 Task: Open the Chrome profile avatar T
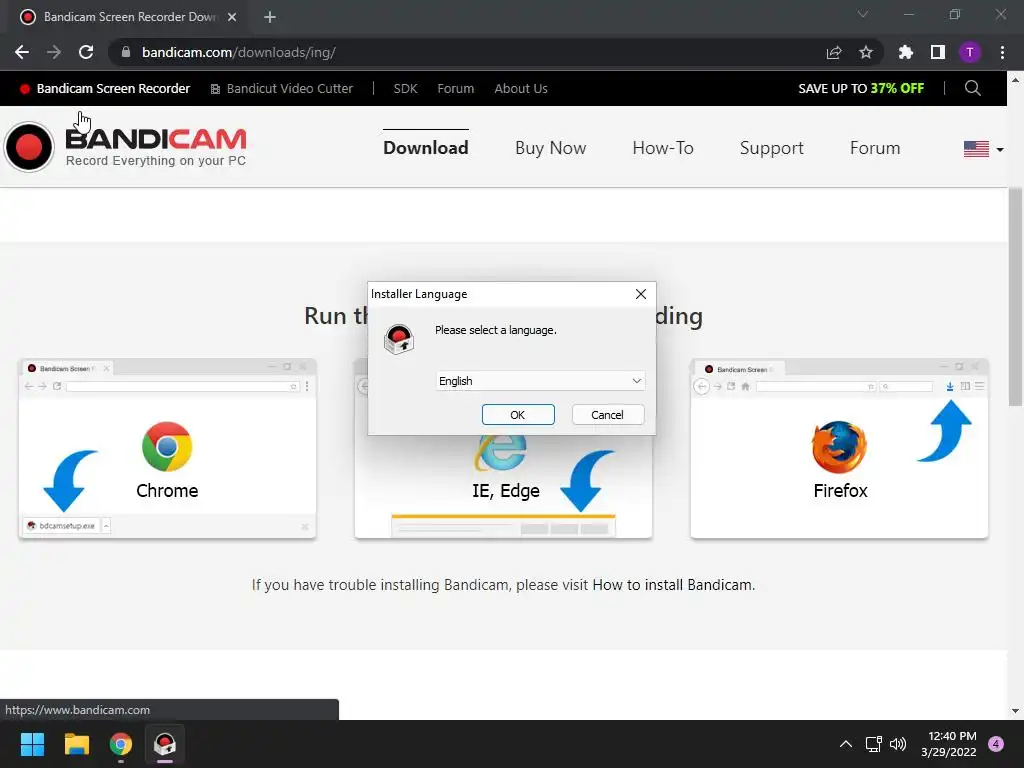pos(970,52)
